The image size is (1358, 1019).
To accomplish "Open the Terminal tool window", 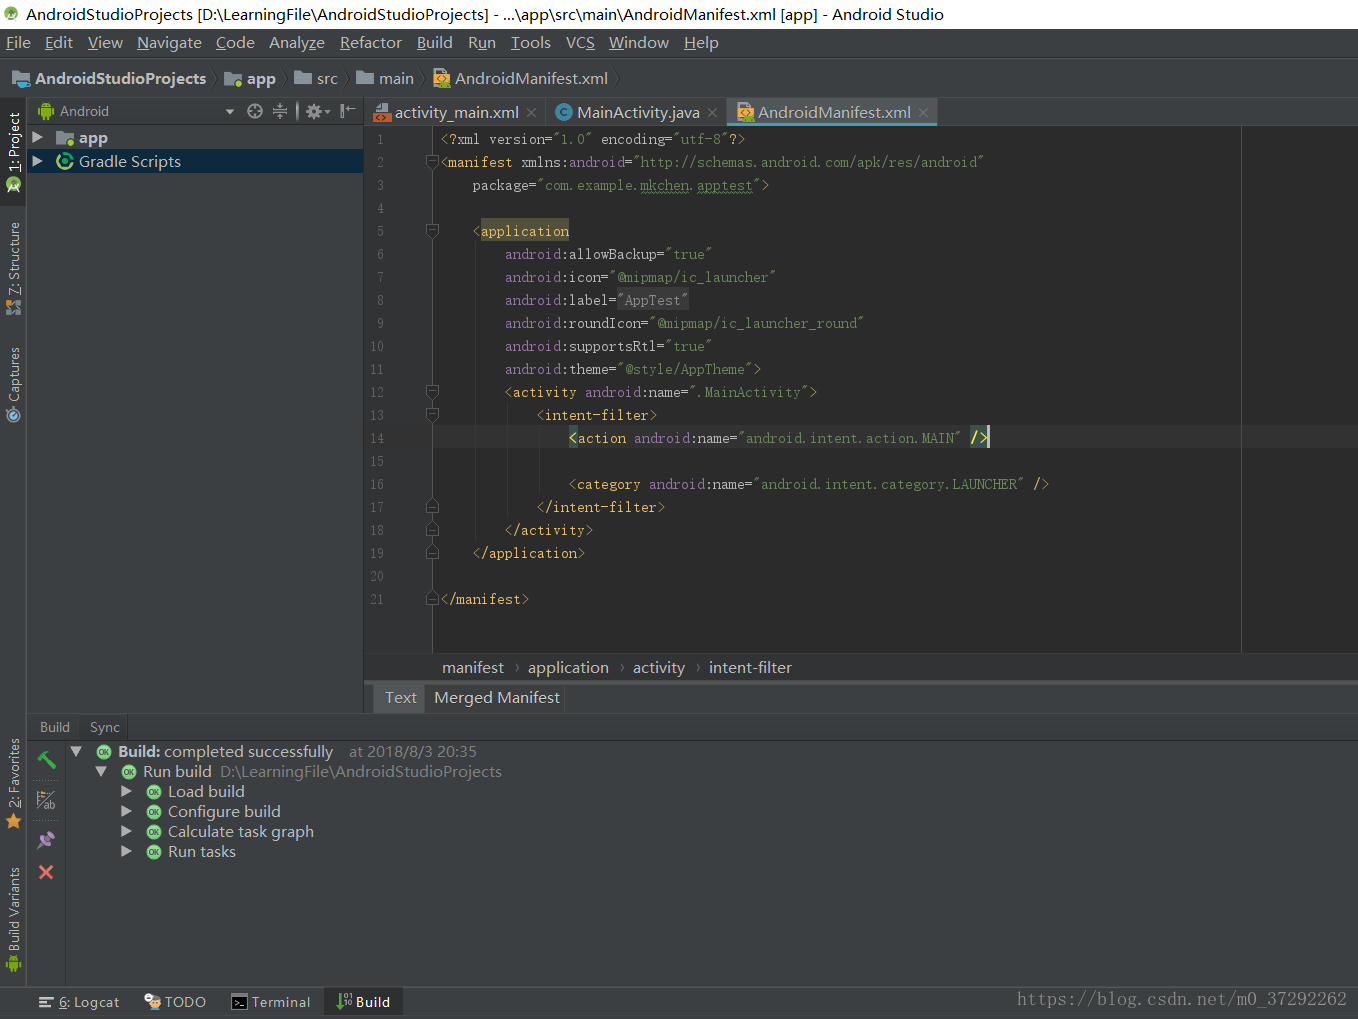I will 271,1002.
